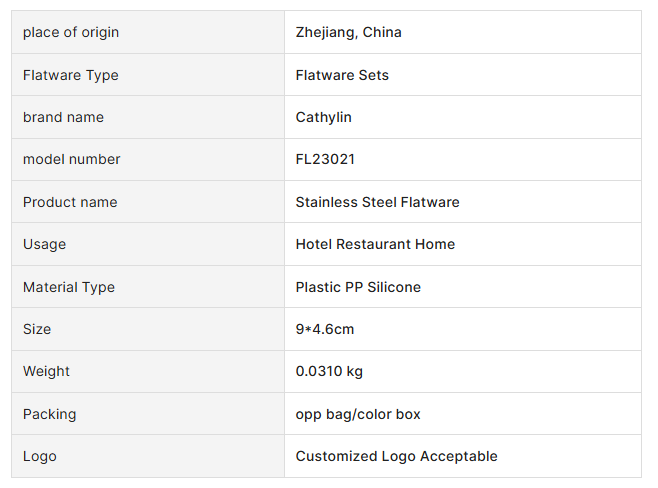Viewport: 658px width, 488px height.
Task: Click the 'place of origin' label cell
Action: [x=71, y=32]
